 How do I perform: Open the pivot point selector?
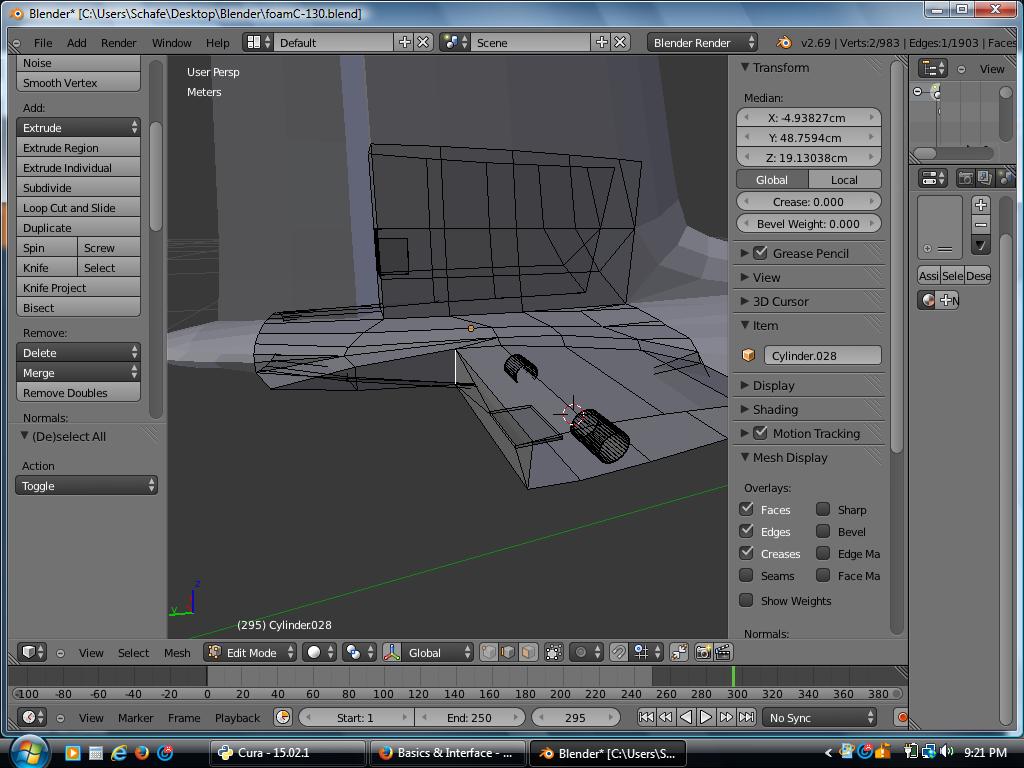point(360,652)
